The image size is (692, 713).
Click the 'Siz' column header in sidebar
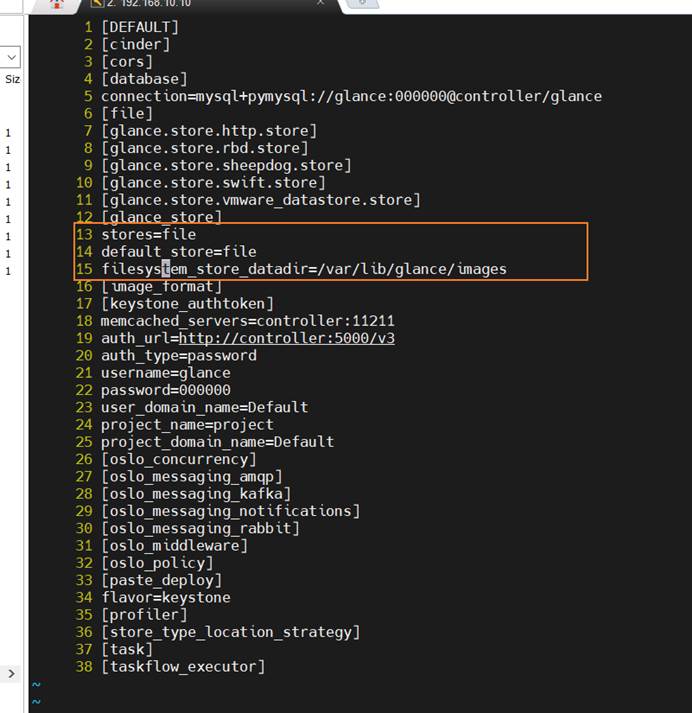coord(12,79)
